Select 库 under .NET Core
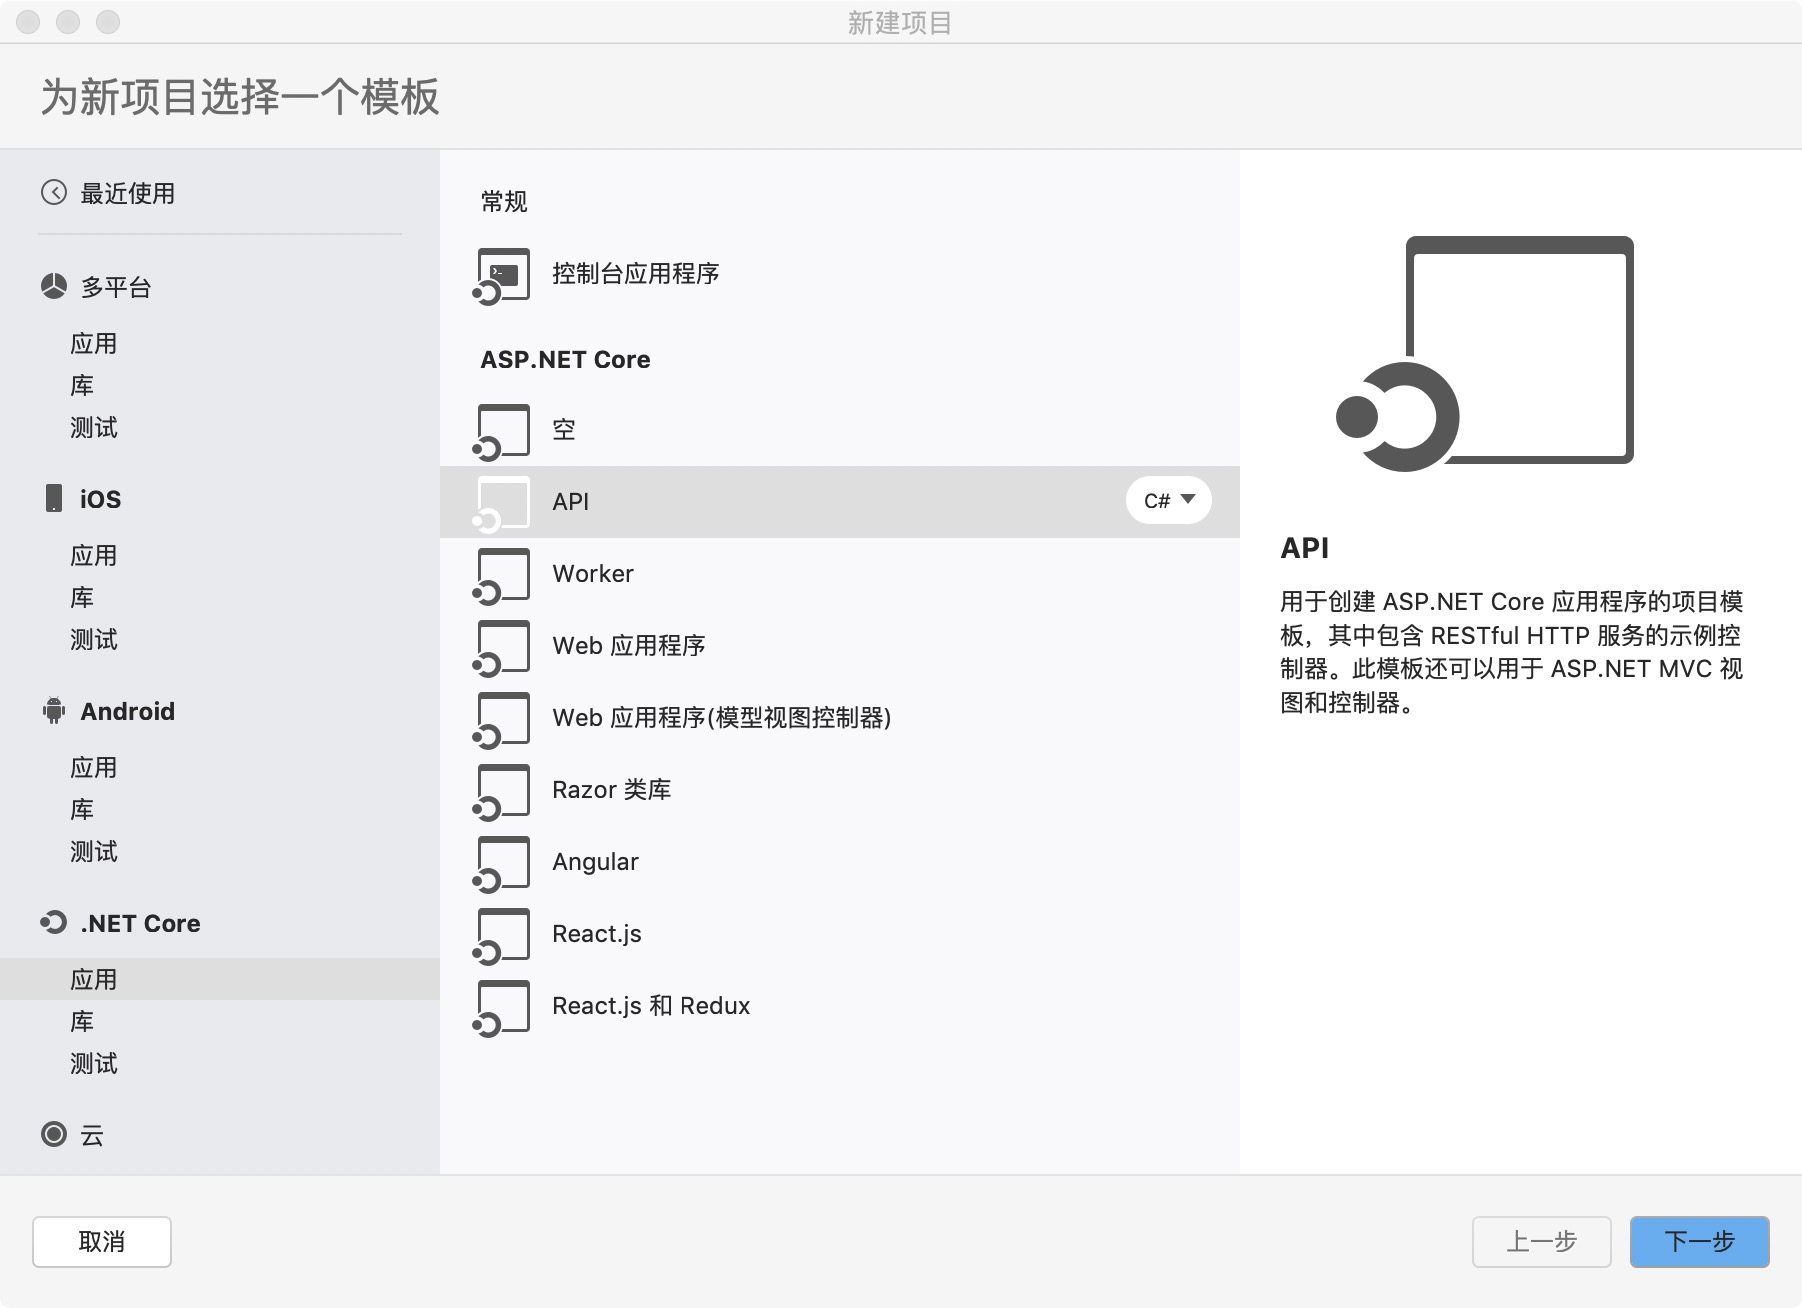Screen dimensions: 1802x1308 point(82,1021)
